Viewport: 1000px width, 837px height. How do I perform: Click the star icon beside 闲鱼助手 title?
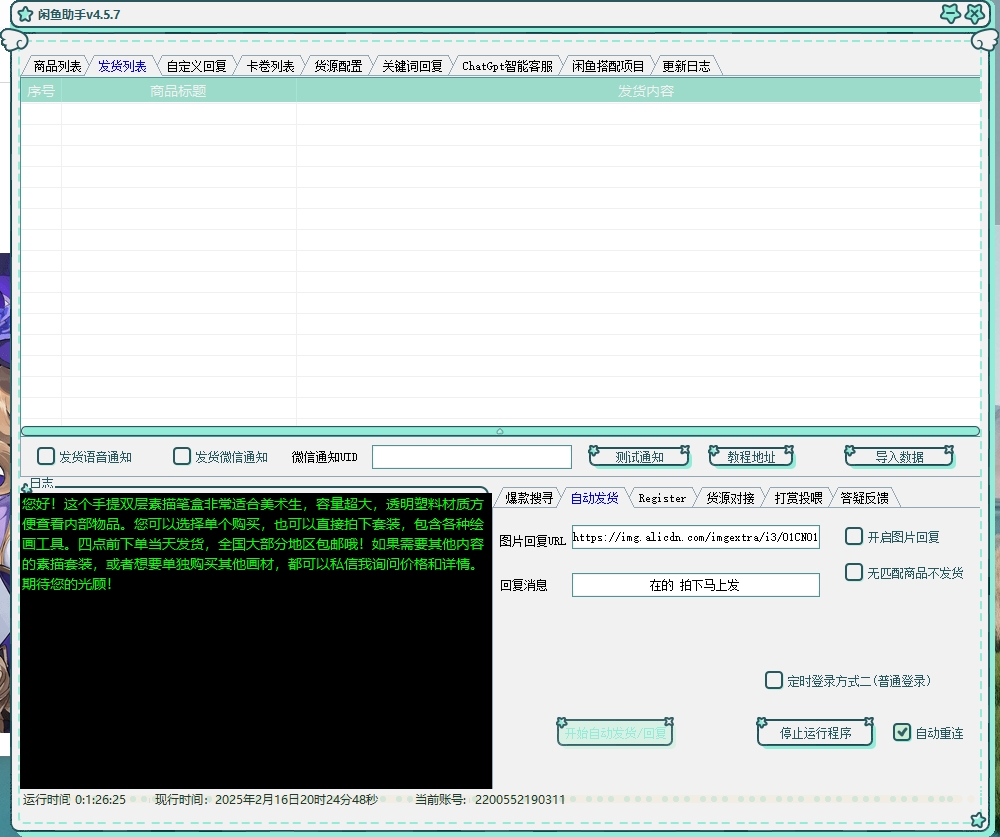click(x=25, y=14)
